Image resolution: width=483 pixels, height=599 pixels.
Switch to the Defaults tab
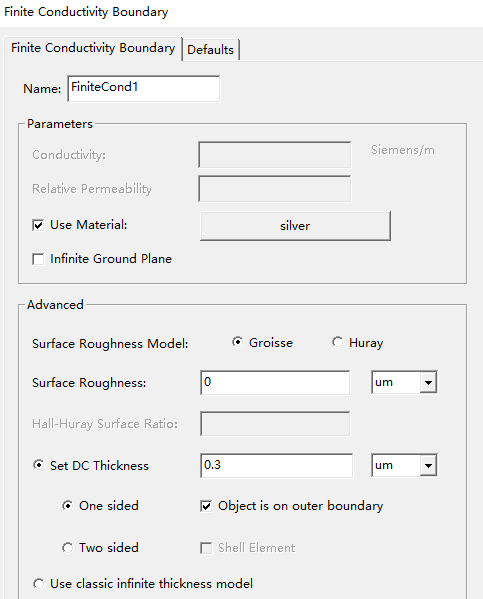[x=211, y=49]
